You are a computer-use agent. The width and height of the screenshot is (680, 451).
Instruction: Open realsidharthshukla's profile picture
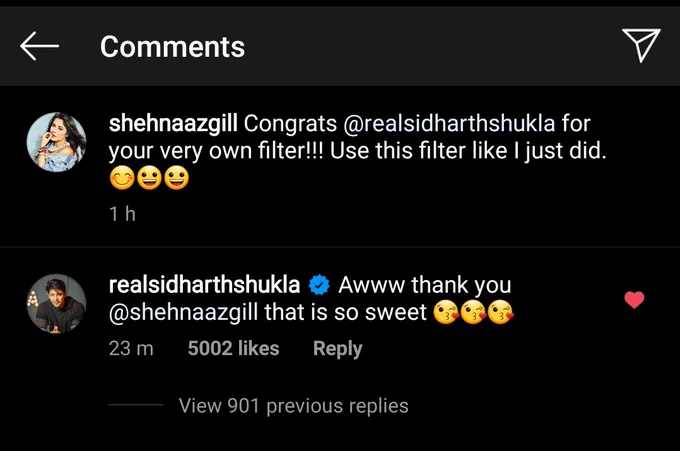56,304
